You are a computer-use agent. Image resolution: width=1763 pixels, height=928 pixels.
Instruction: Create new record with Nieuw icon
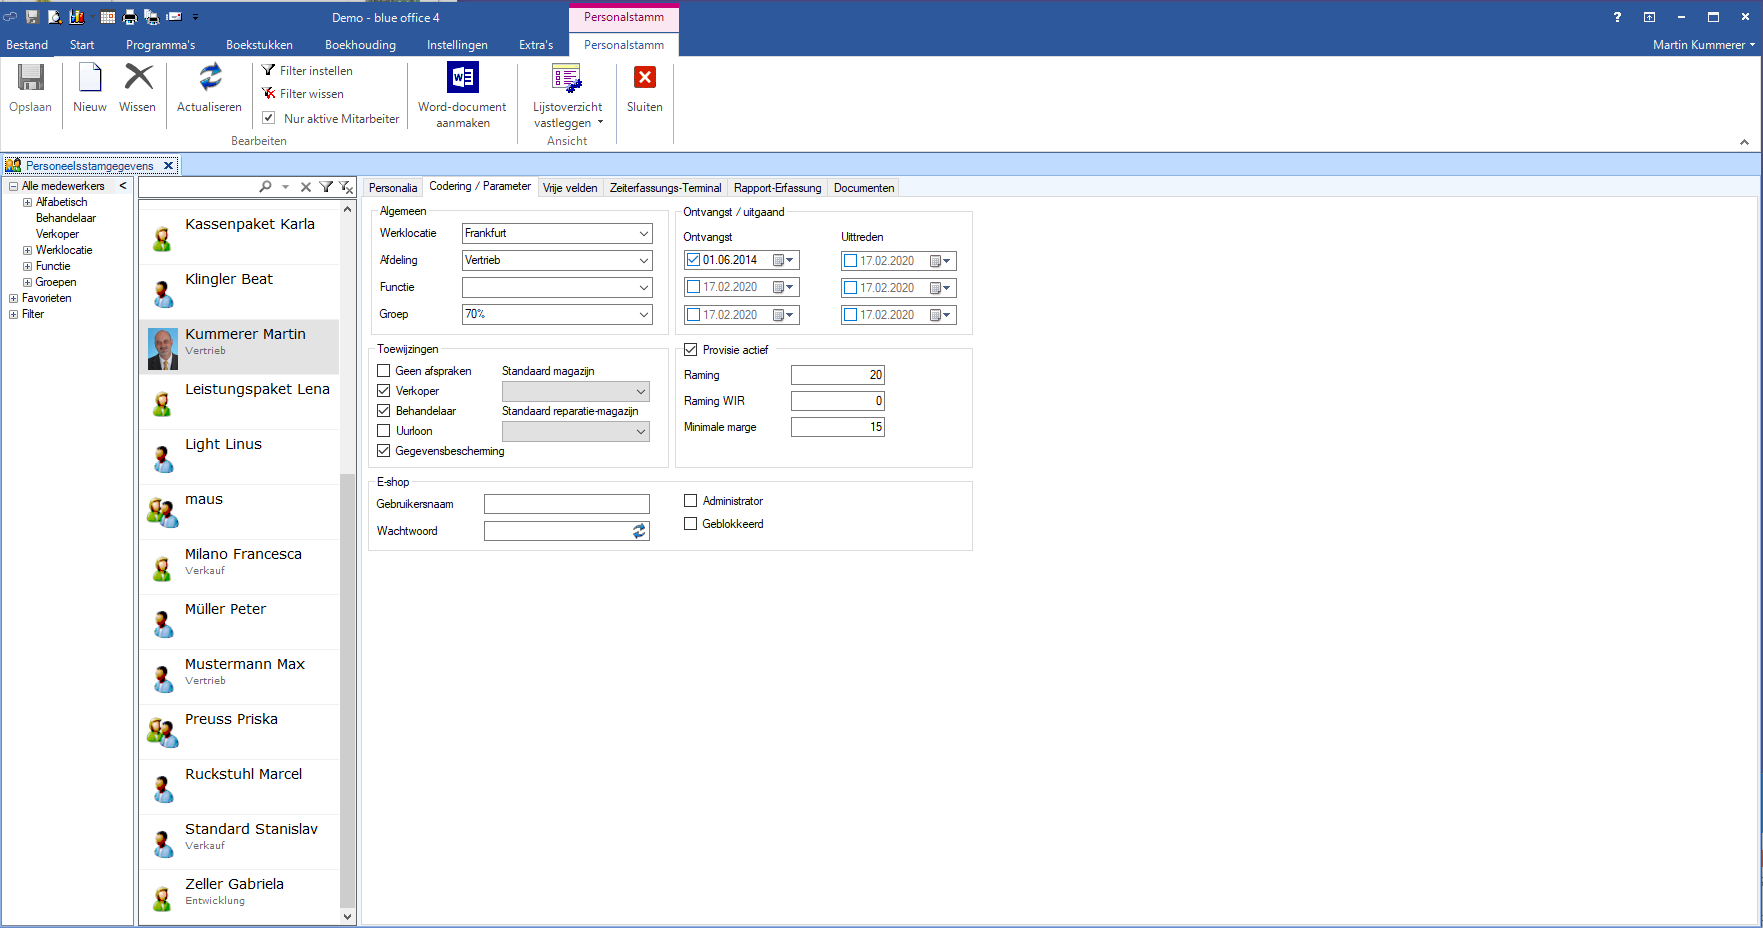(x=90, y=78)
